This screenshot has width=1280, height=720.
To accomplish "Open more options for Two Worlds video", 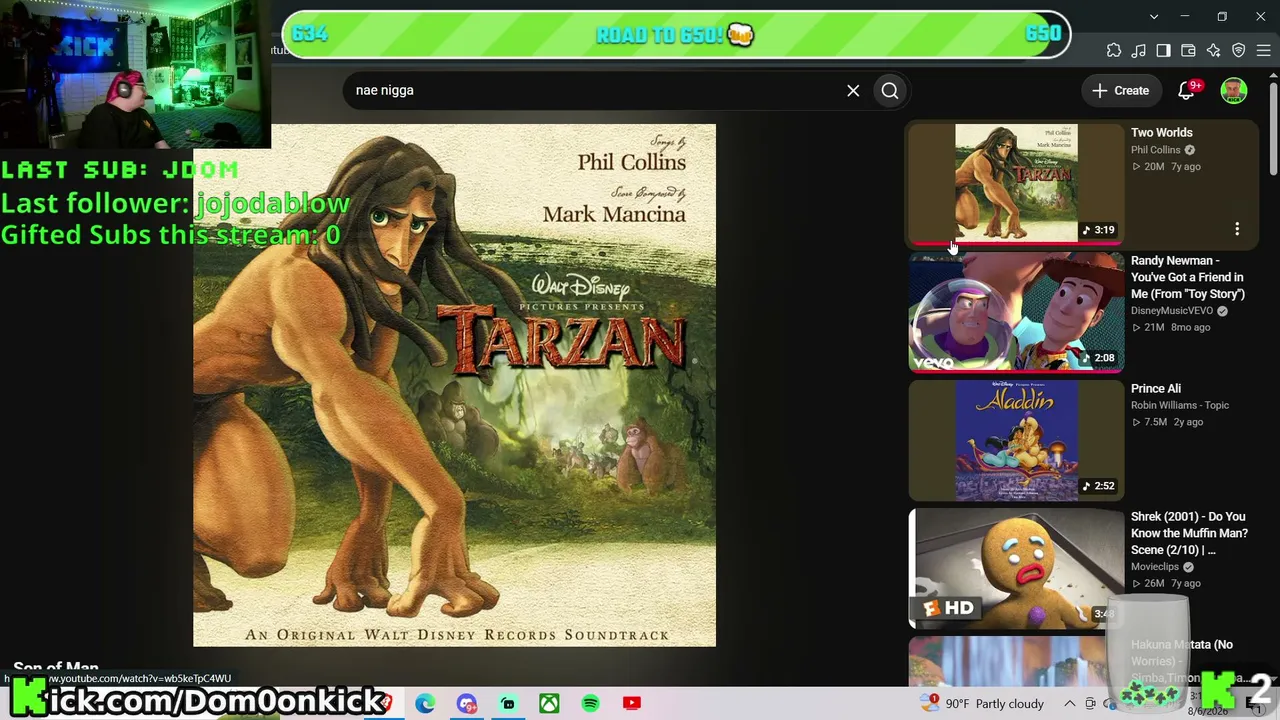I will point(1237,230).
